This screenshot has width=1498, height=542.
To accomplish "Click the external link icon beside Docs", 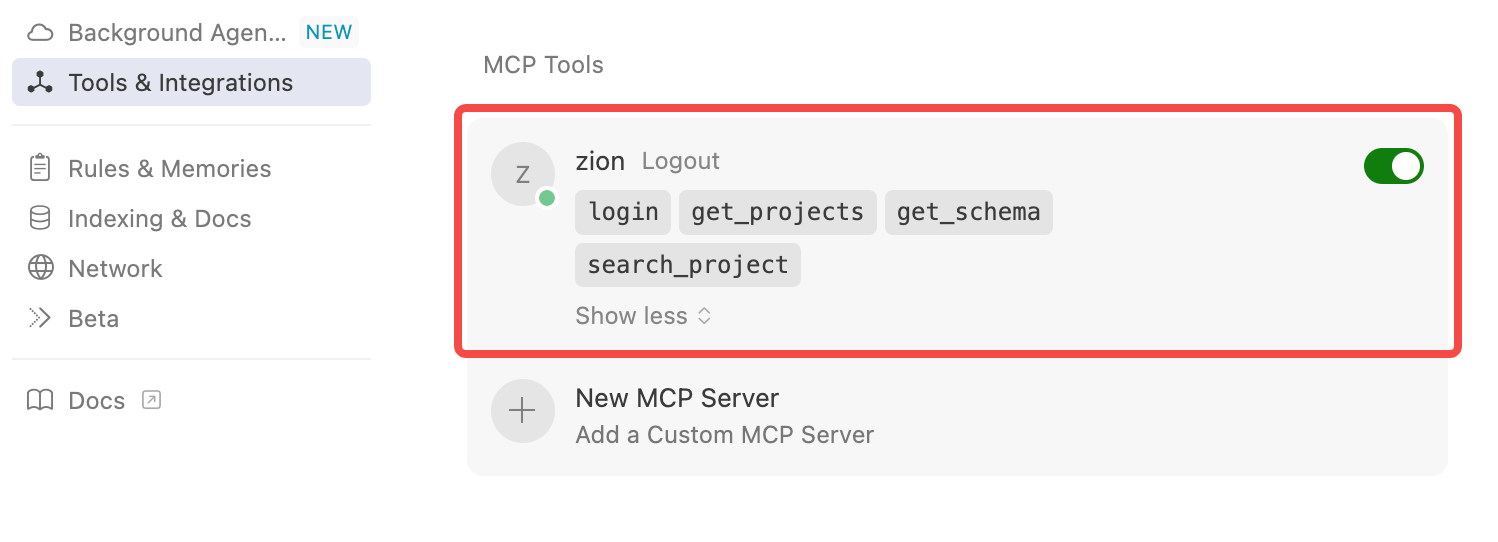I will coord(151,400).
